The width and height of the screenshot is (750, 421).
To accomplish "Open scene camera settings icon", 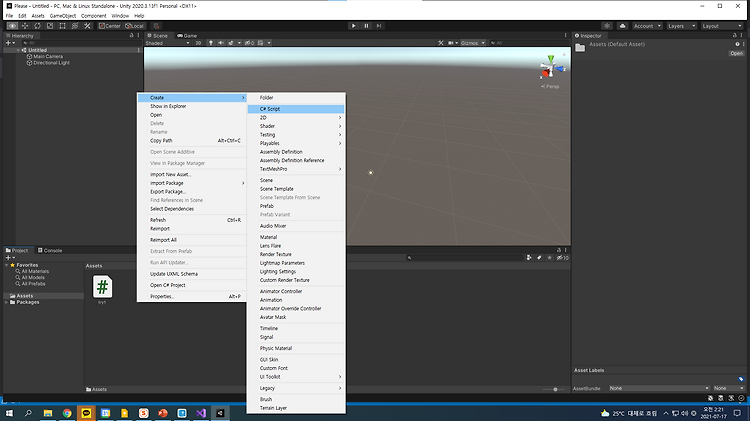I will click(x=451, y=43).
